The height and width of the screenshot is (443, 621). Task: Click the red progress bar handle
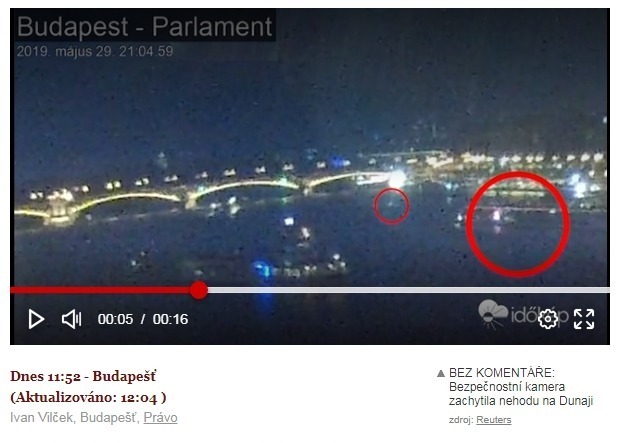click(x=199, y=290)
